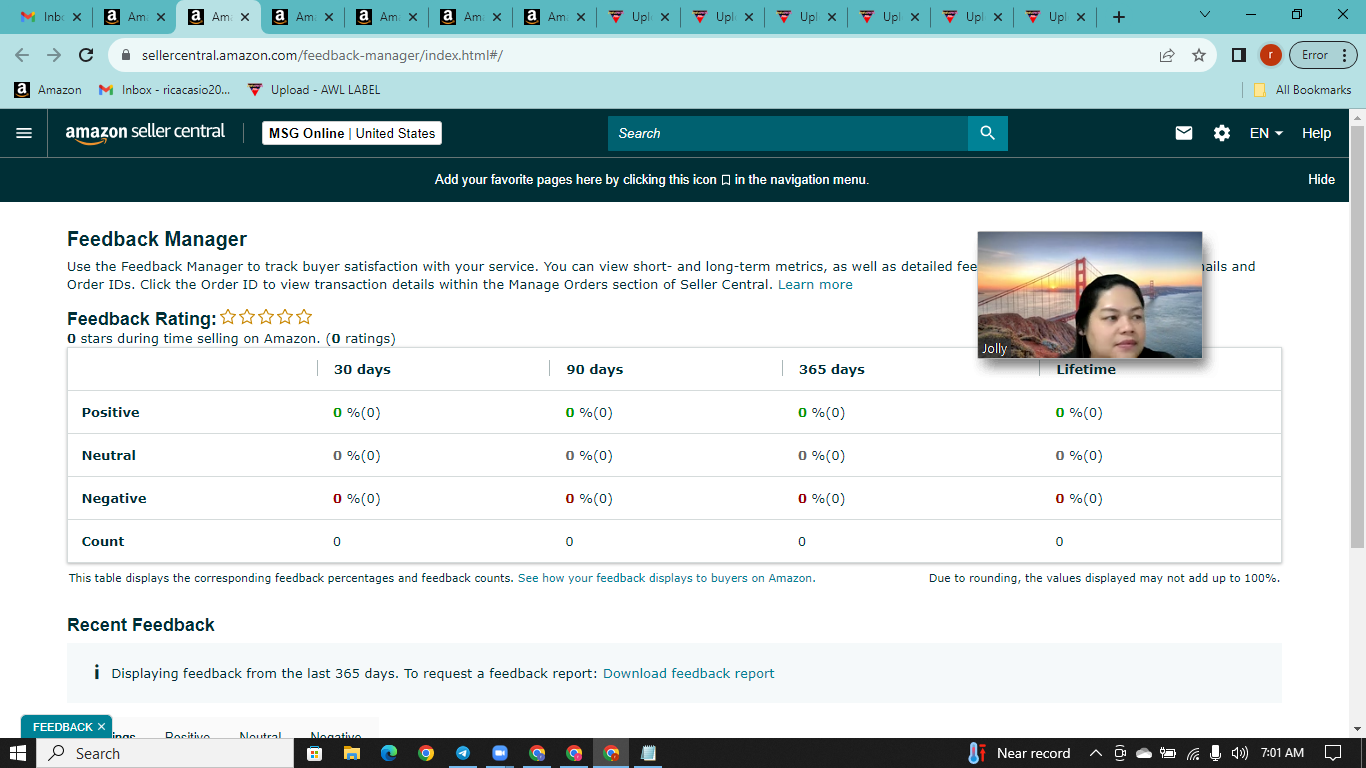The width and height of the screenshot is (1366, 768).
Task: Open See how your feedback displays link
Action: point(666,578)
